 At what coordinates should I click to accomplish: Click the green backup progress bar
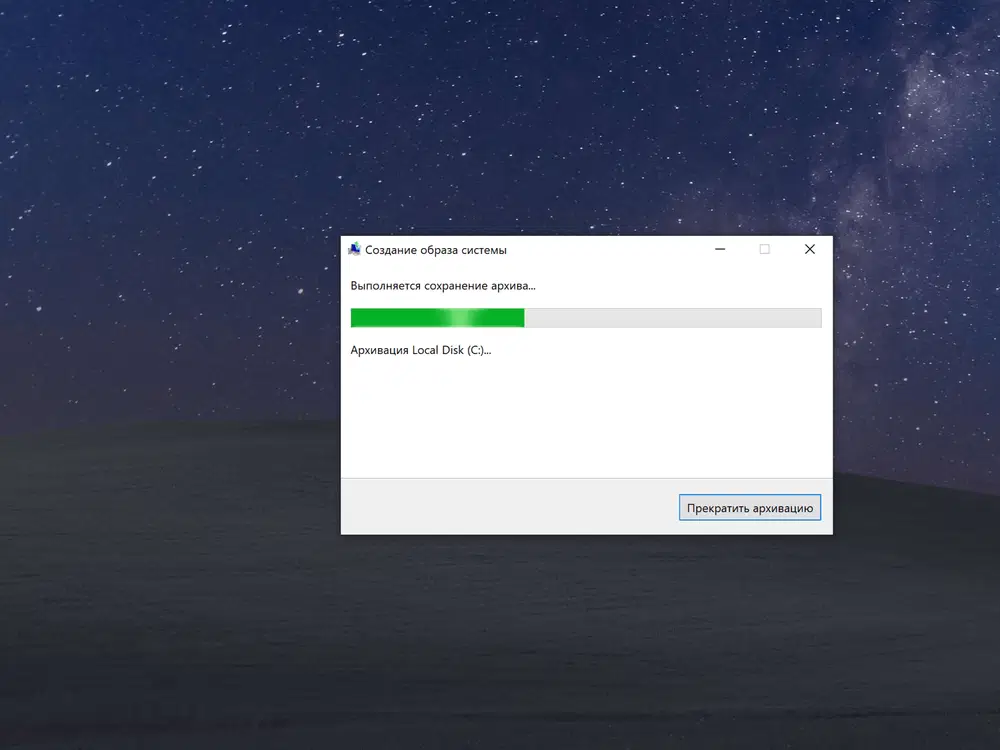[585, 318]
